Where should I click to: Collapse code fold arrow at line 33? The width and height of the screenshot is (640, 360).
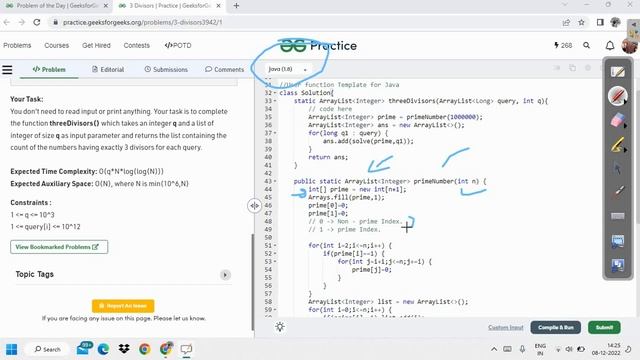(x=275, y=101)
